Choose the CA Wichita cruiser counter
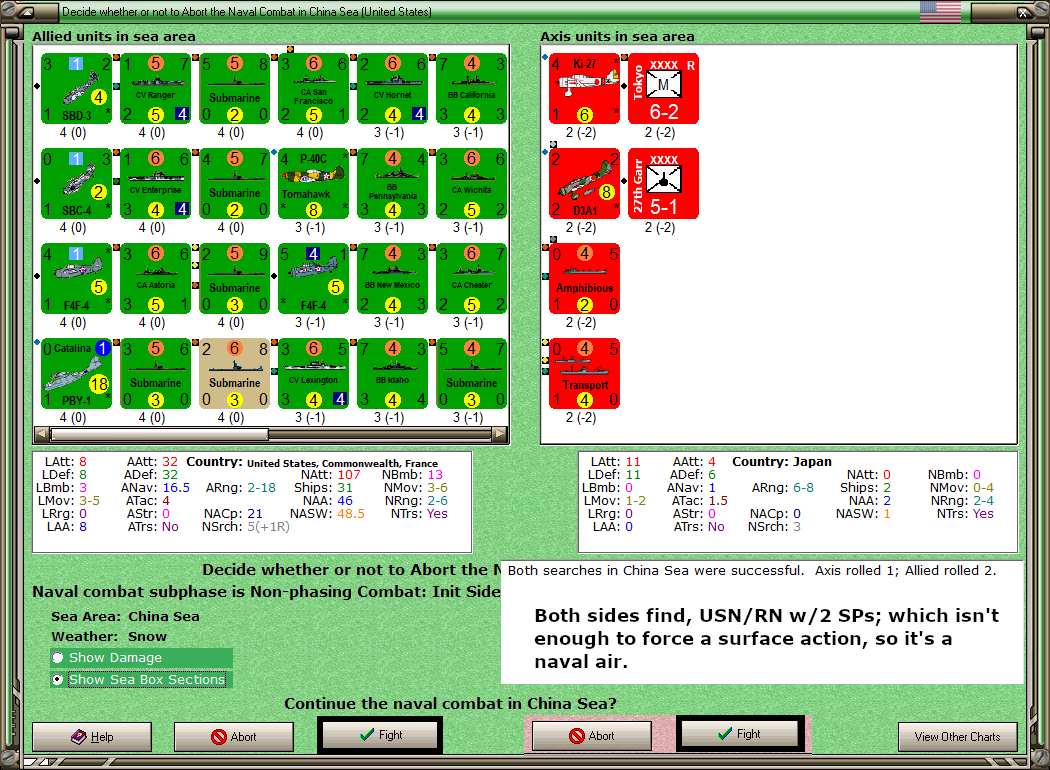 471,184
